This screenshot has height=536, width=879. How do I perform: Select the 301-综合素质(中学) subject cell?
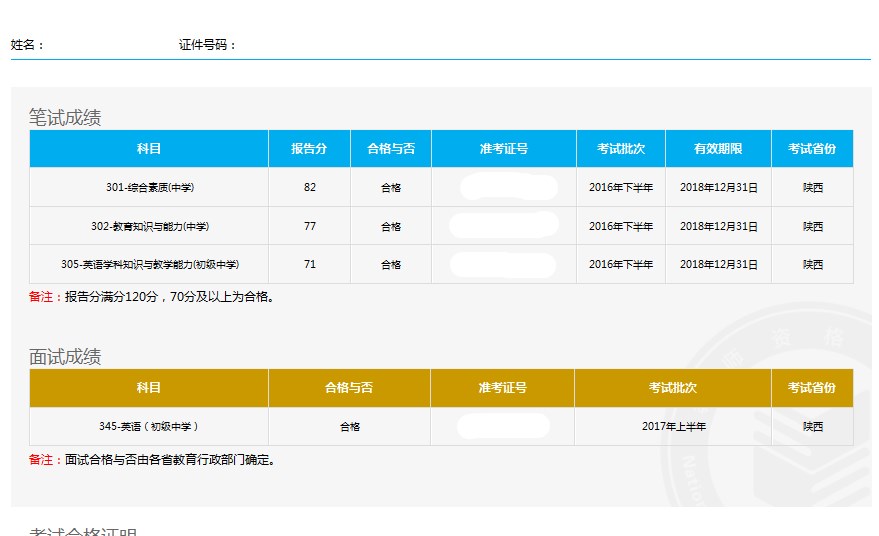(150, 187)
